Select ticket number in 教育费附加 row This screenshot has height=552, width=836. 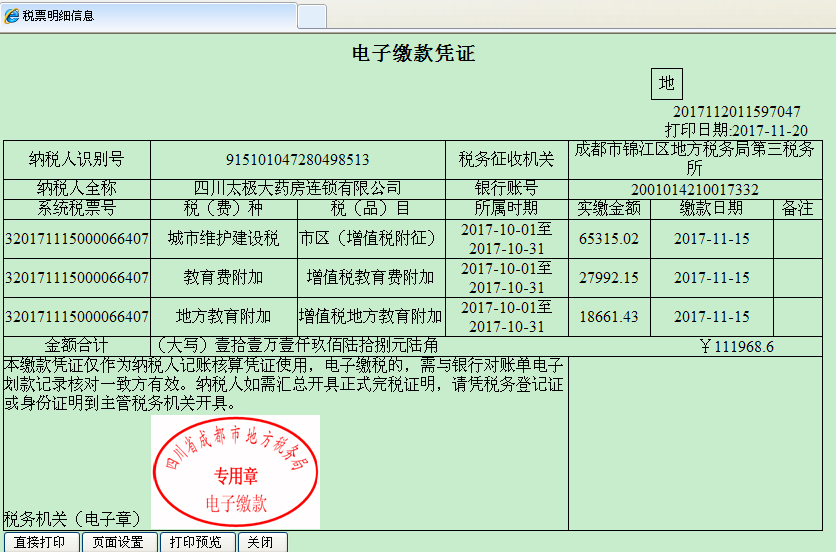[x=77, y=278]
